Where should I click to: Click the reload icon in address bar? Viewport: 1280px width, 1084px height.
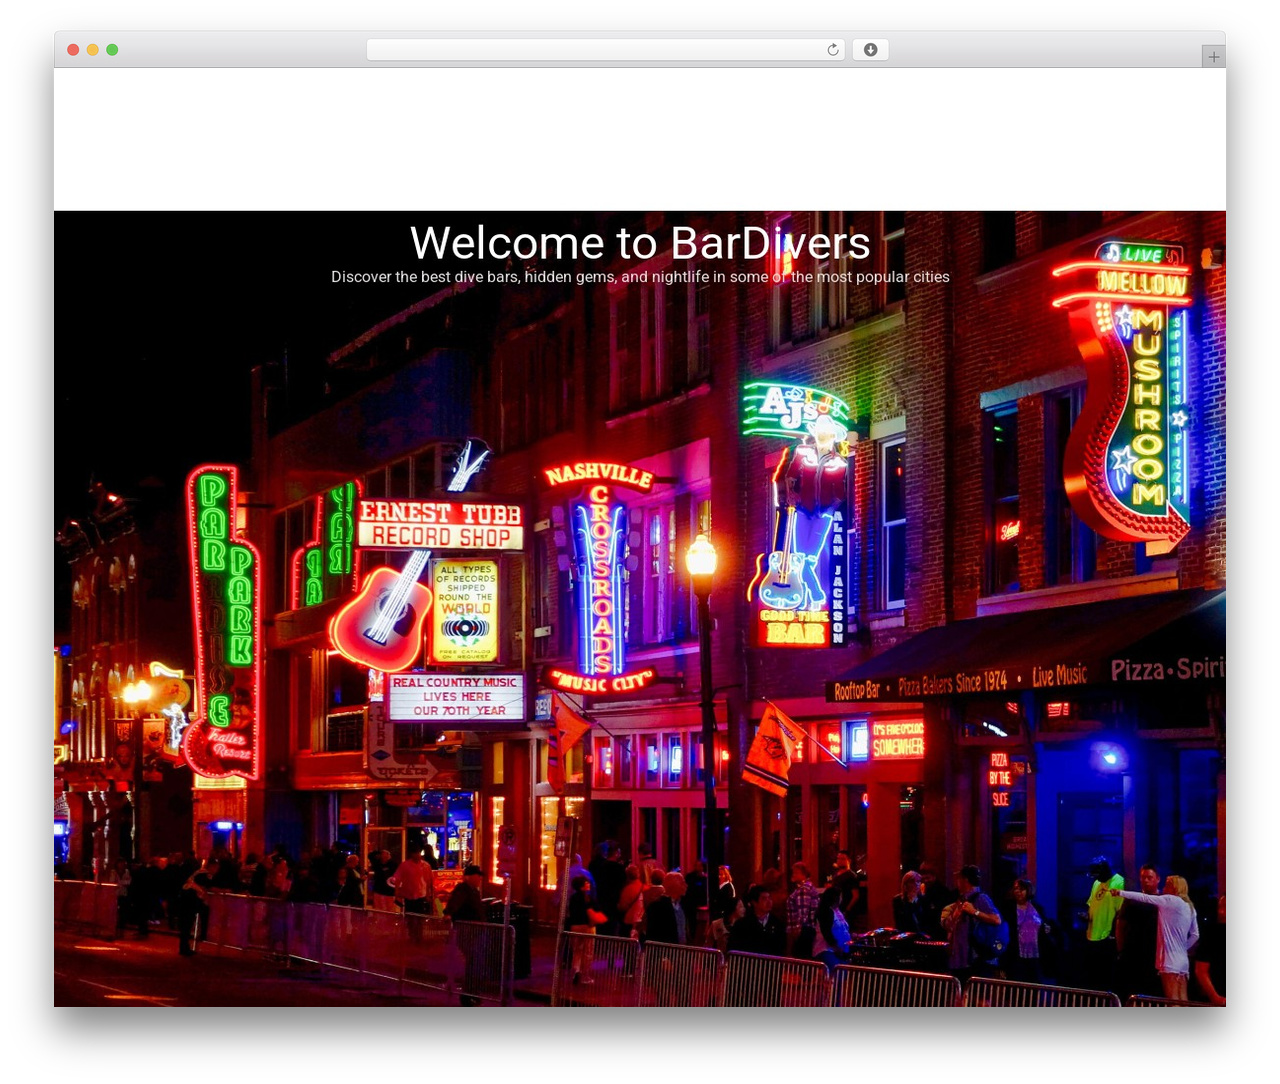(x=832, y=50)
